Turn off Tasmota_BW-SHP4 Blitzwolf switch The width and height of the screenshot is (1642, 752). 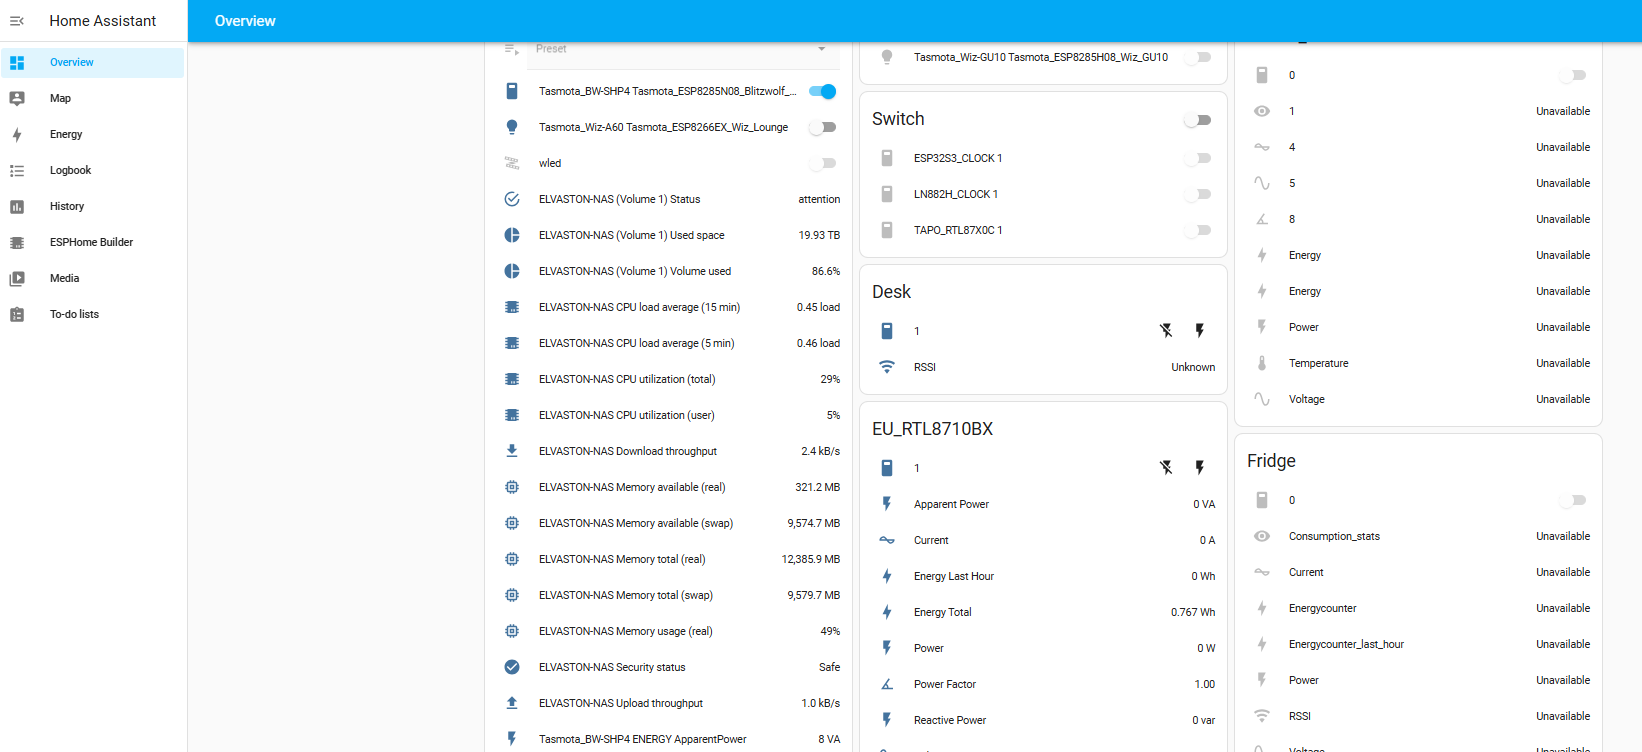point(823,91)
